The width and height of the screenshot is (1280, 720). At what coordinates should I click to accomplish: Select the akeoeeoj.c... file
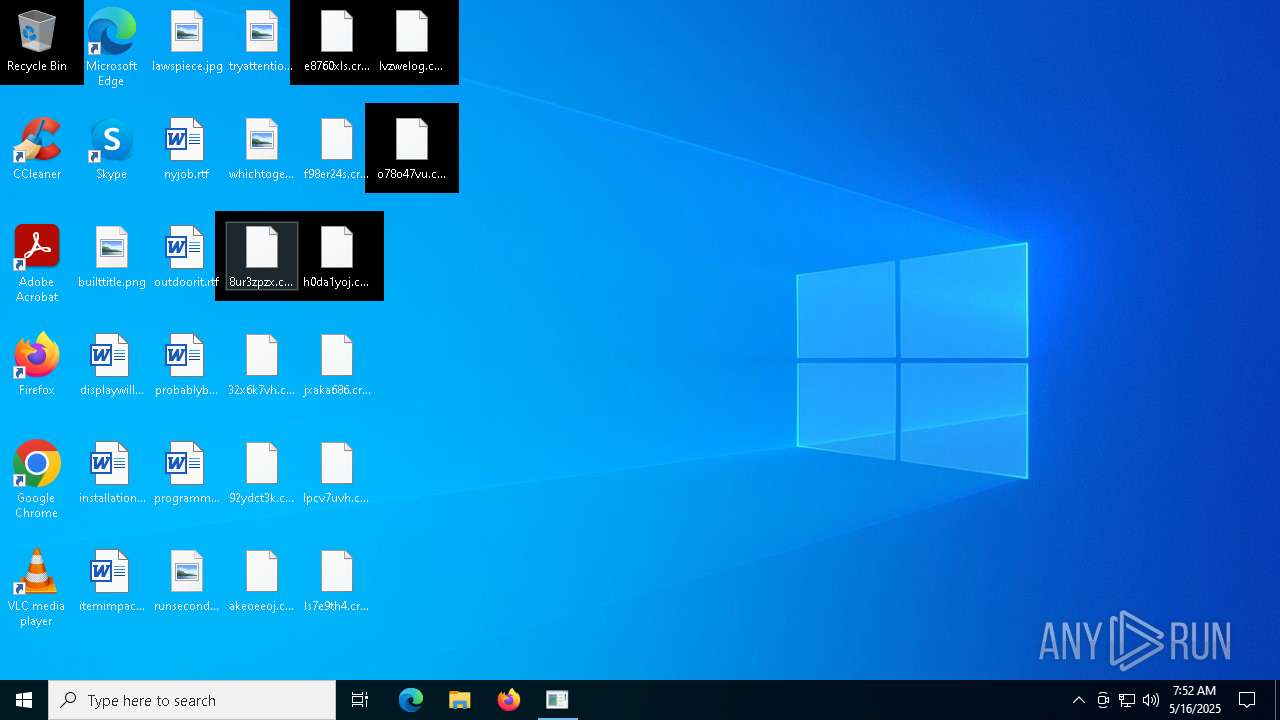pyautogui.click(x=261, y=582)
